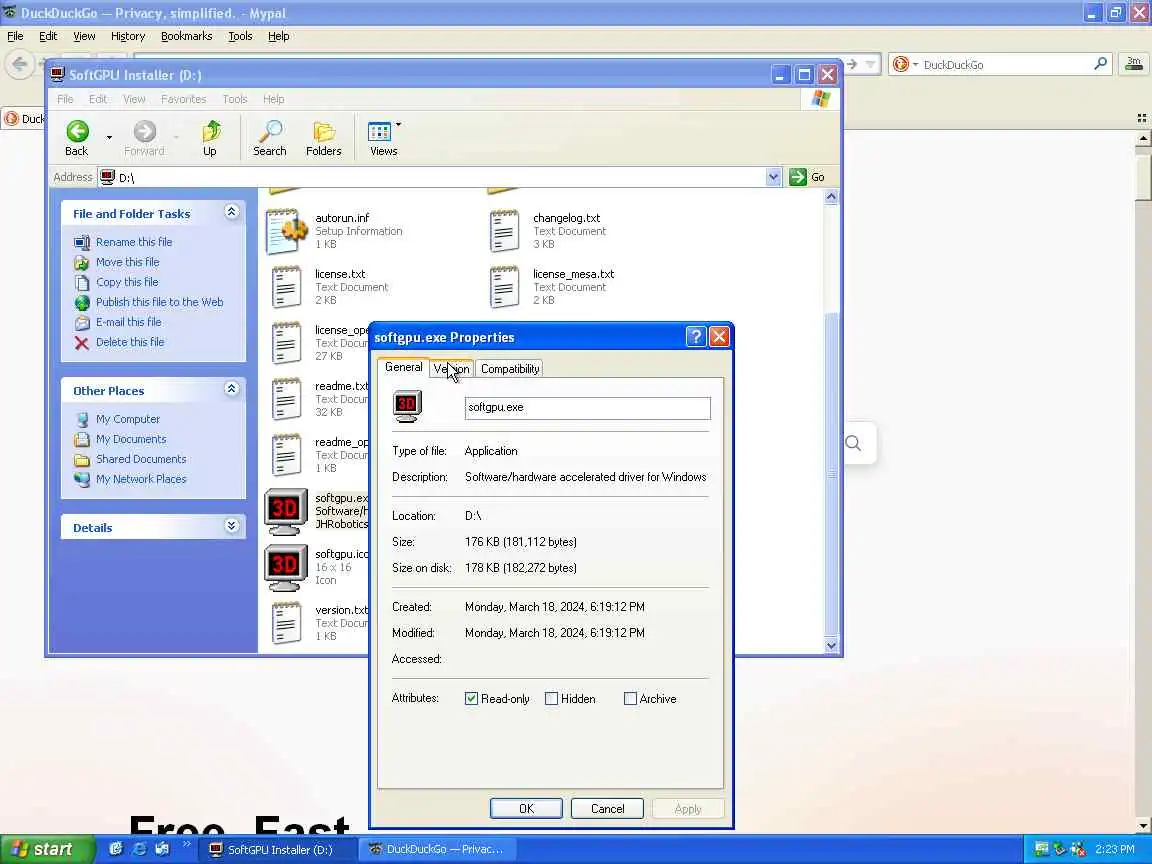Go Up one folder level

click(x=210, y=137)
